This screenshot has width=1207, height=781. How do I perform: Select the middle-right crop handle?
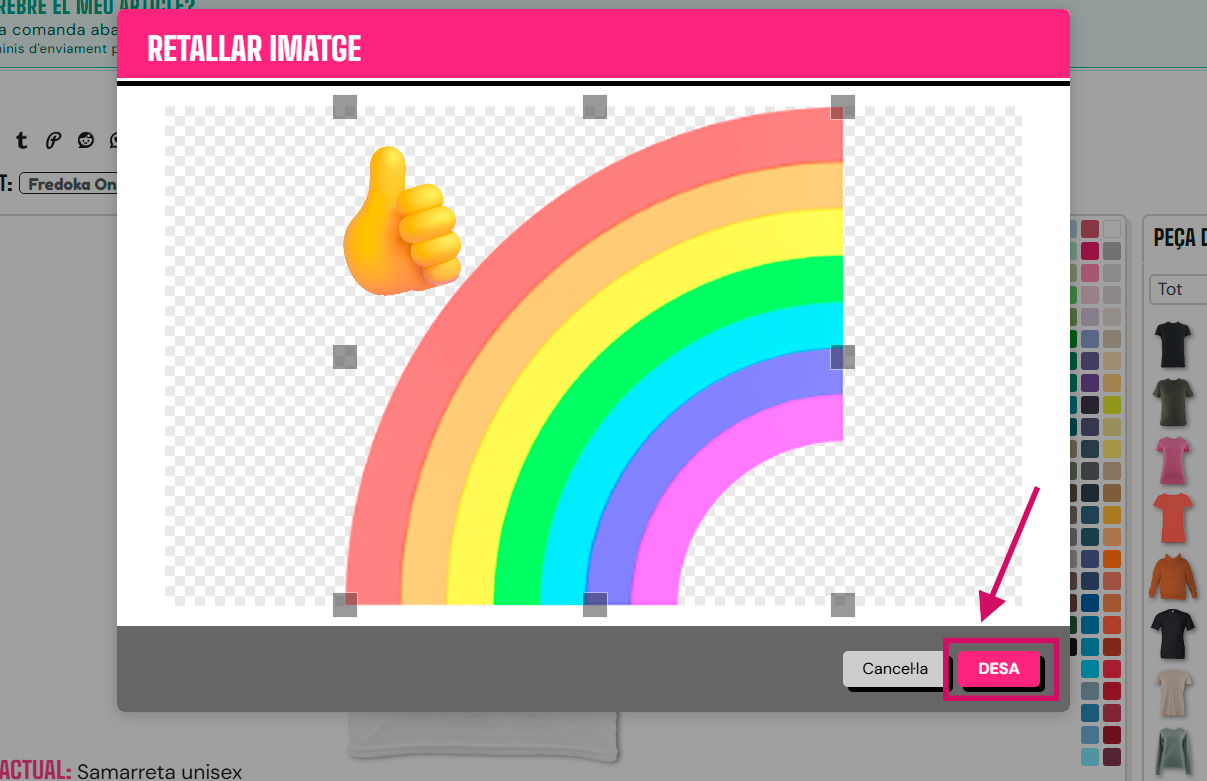point(843,357)
